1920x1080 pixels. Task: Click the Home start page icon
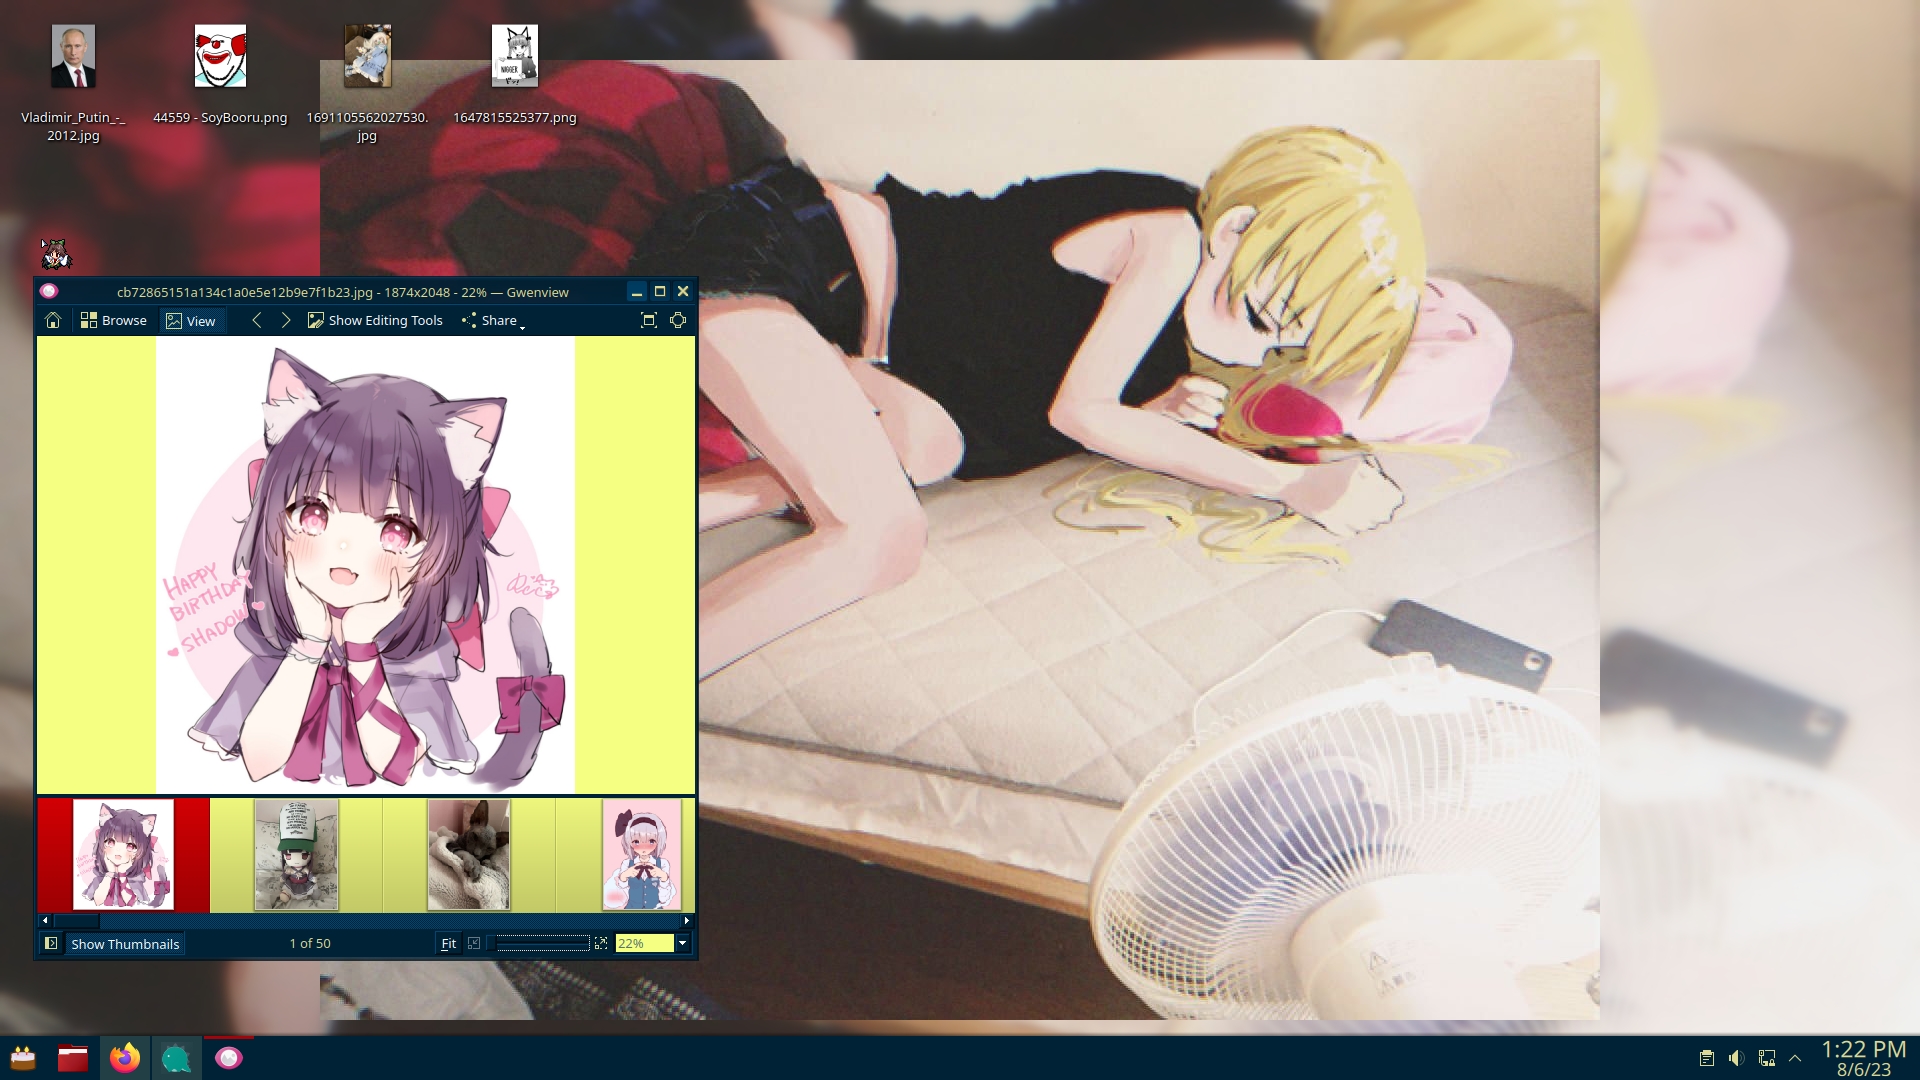tap(53, 320)
